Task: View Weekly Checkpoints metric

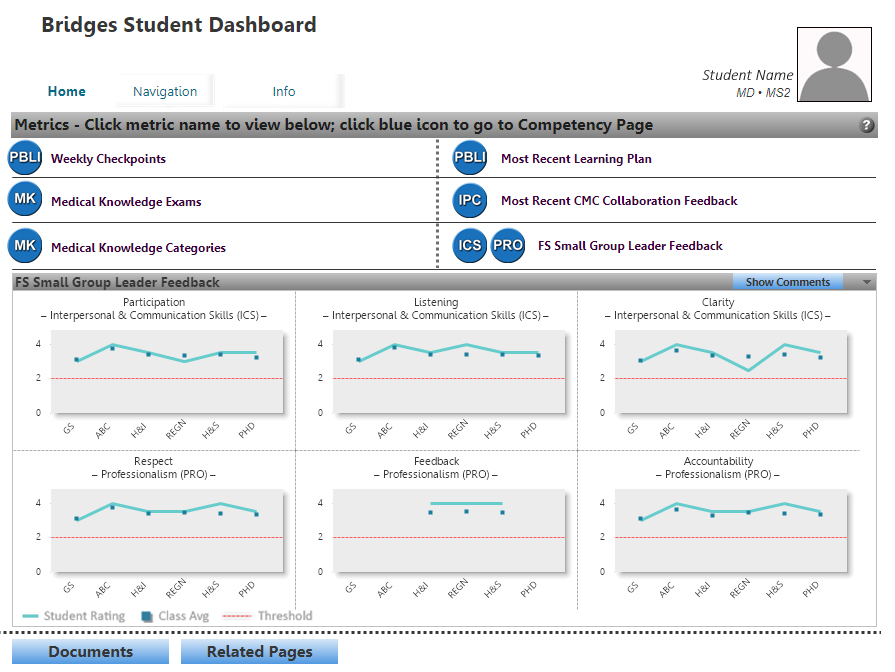Action: [x=108, y=159]
